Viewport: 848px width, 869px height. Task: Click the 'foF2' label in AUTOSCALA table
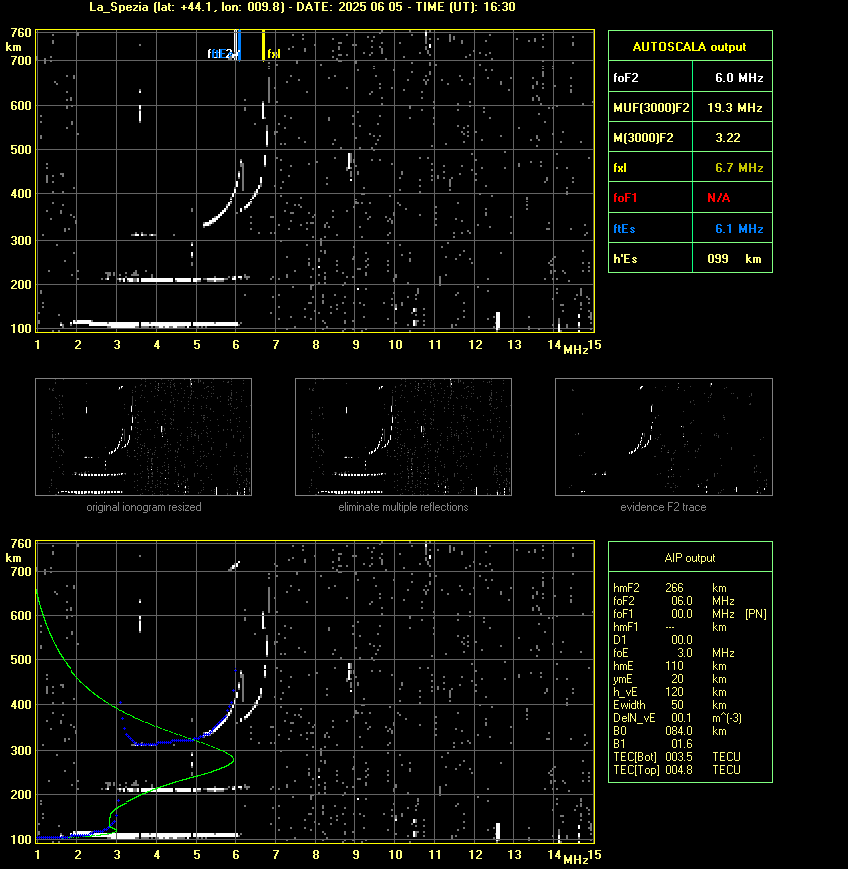pos(626,78)
